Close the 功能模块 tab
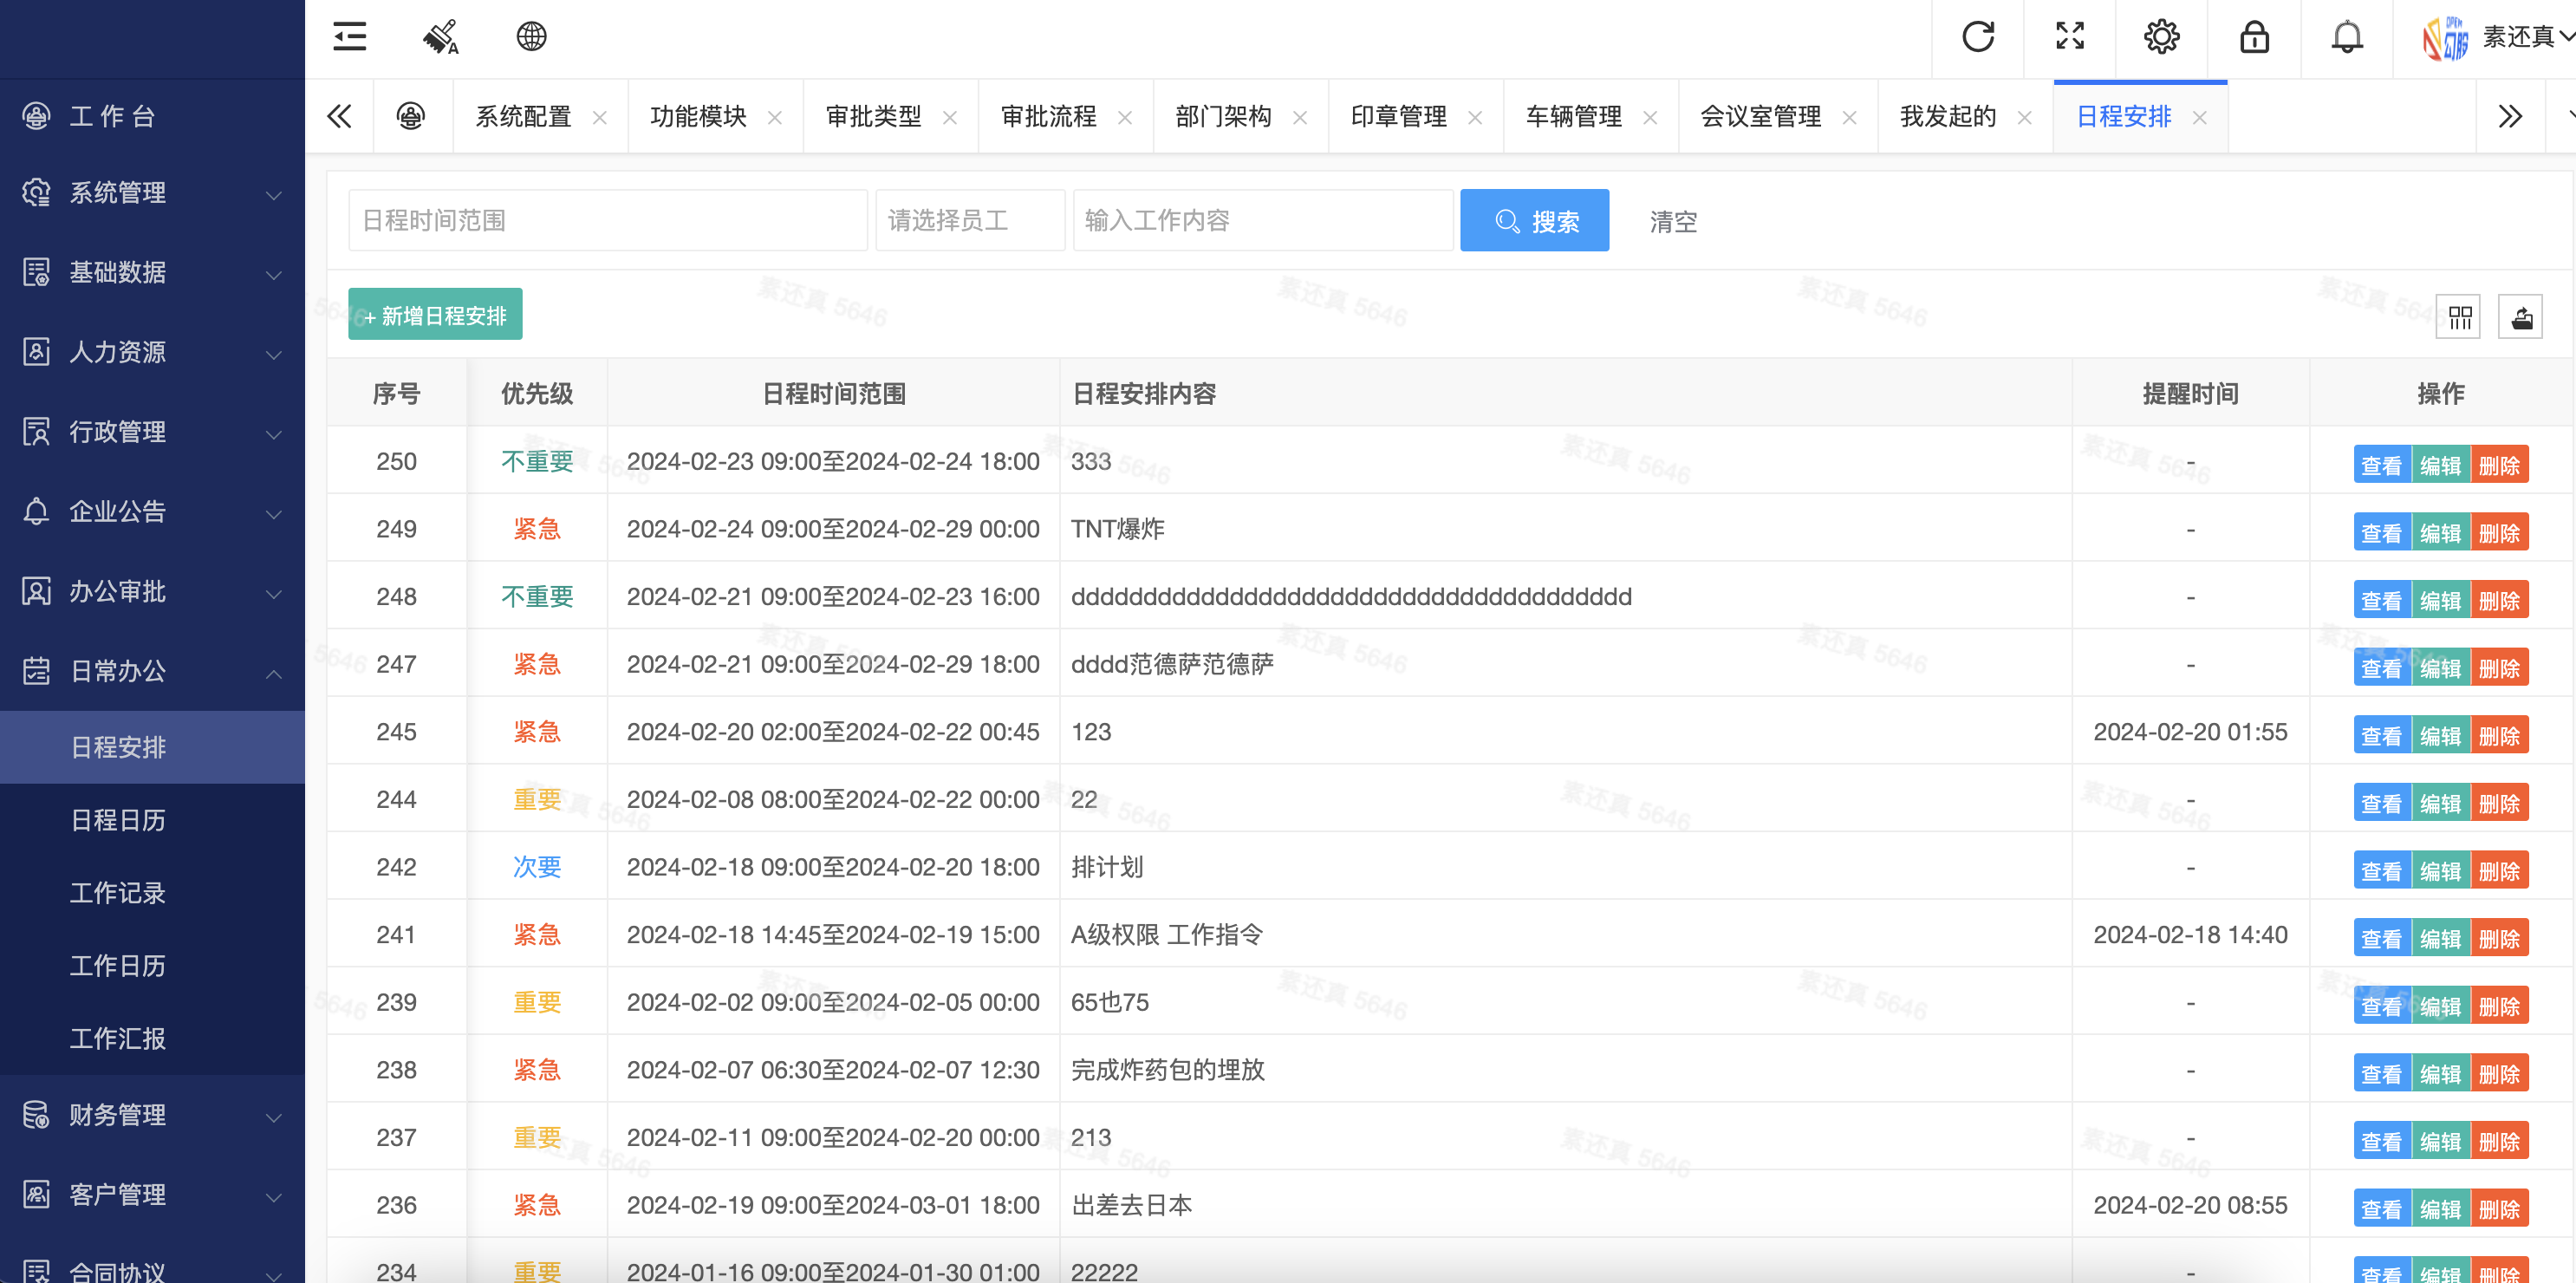 coord(775,118)
